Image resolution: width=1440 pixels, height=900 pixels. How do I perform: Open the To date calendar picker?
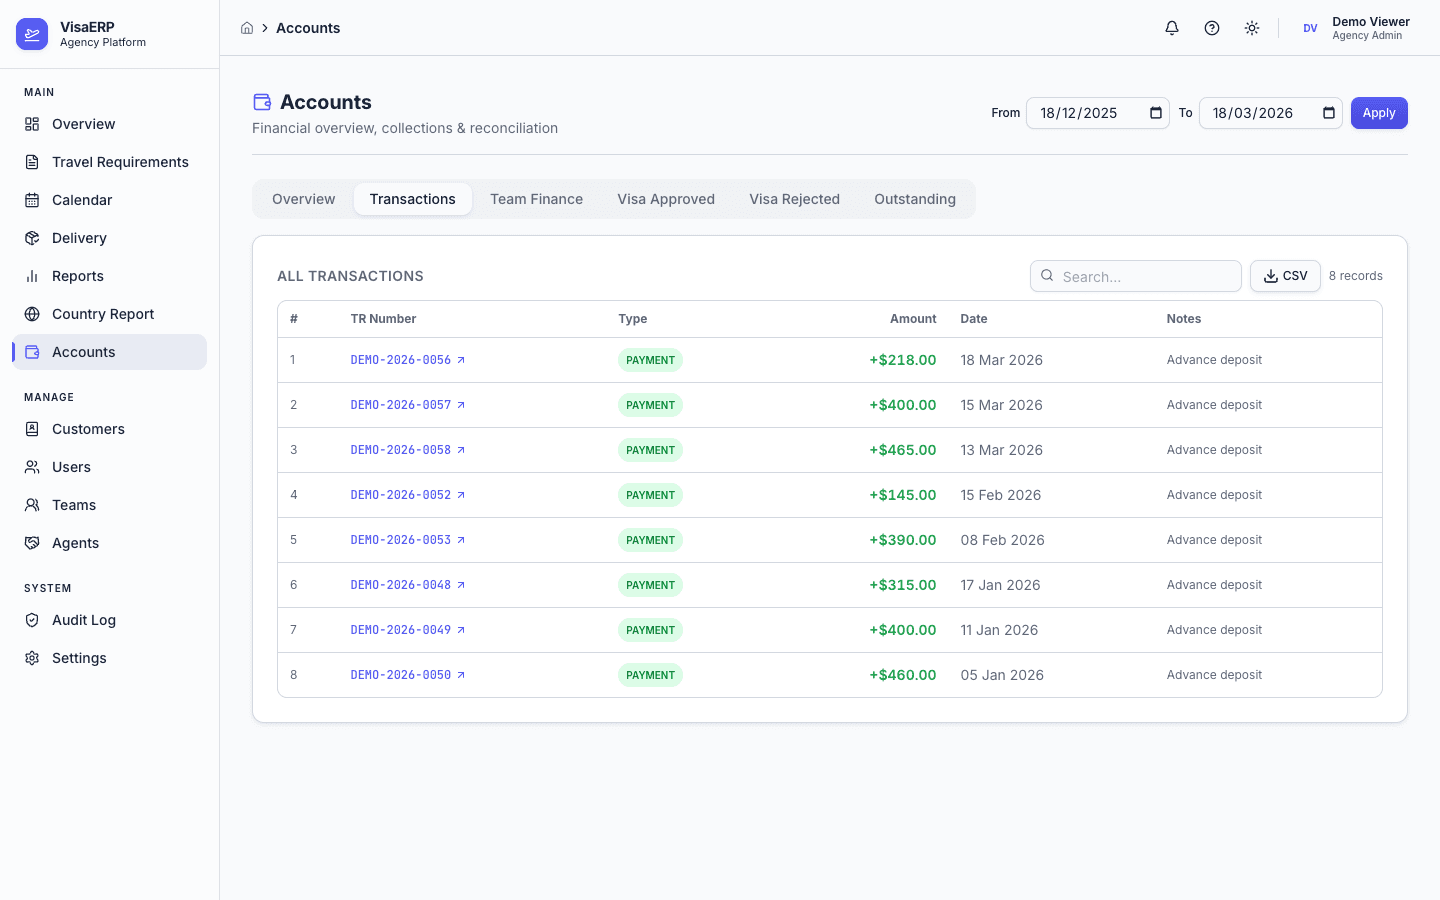[x=1329, y=113]
